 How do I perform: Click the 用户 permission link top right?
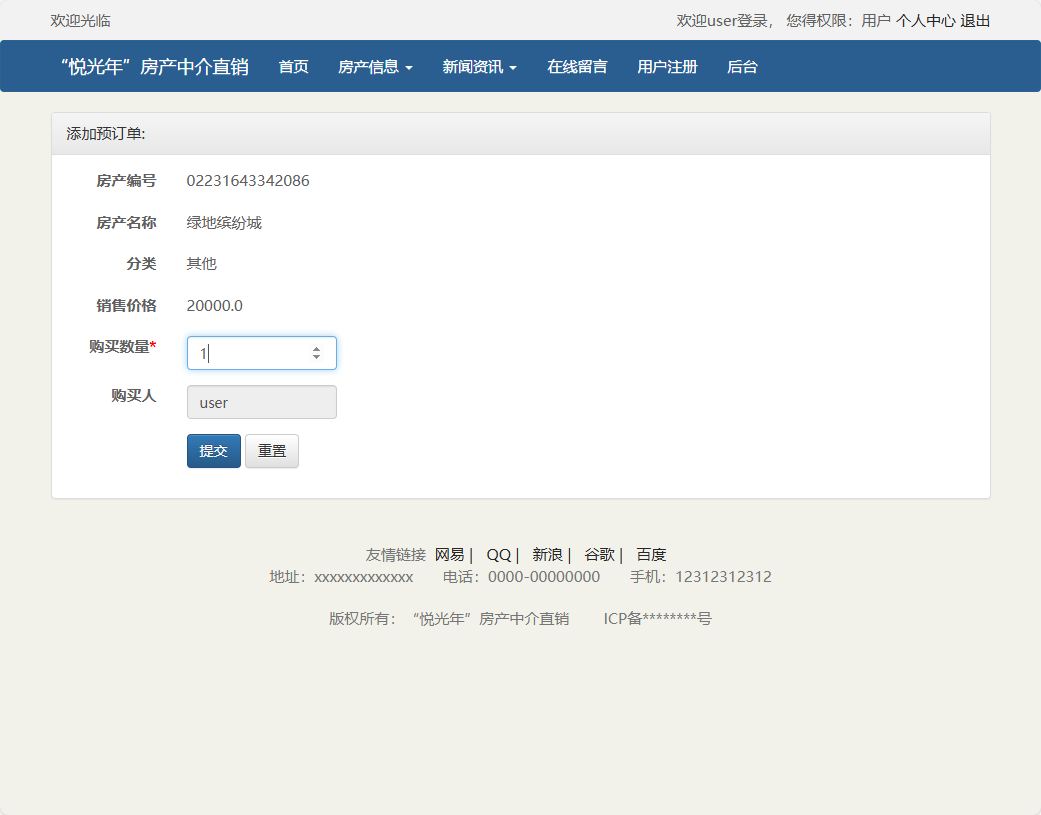[x=876, y=18]
